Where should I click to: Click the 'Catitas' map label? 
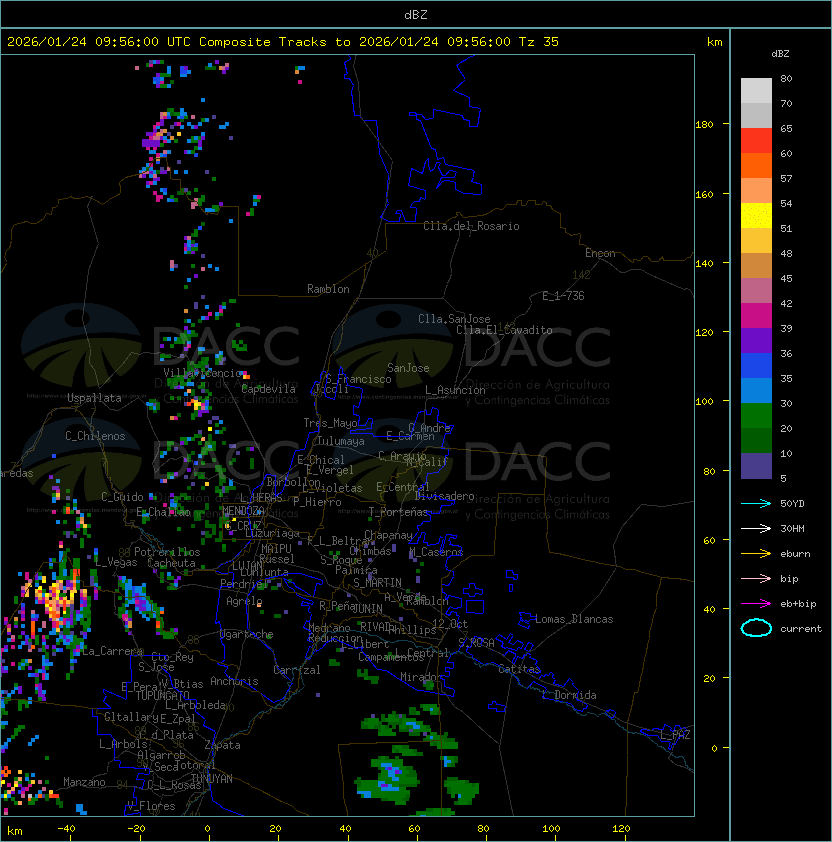point(519,669)
